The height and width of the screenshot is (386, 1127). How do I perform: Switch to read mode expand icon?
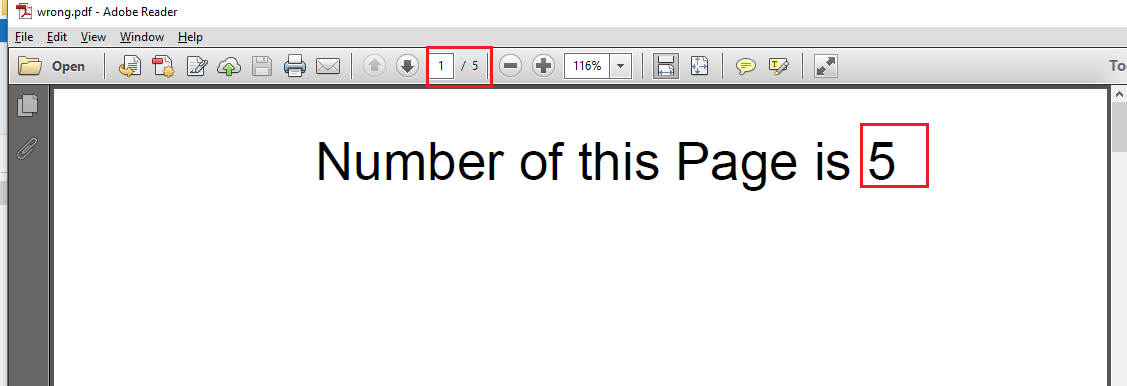pyautogui.click(x=825, y=66)
